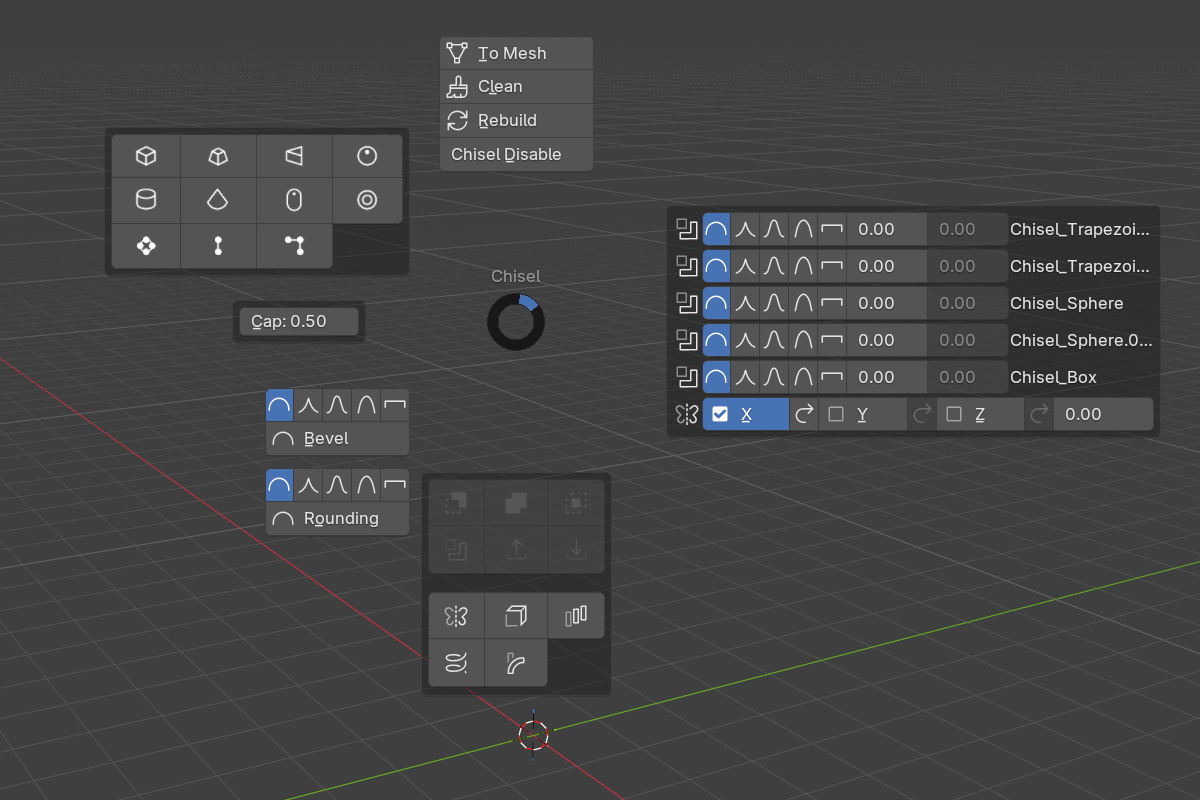Select the Chisel_Sphere.0... name
The image size is (1200, 800).
tap(1081, 340)
